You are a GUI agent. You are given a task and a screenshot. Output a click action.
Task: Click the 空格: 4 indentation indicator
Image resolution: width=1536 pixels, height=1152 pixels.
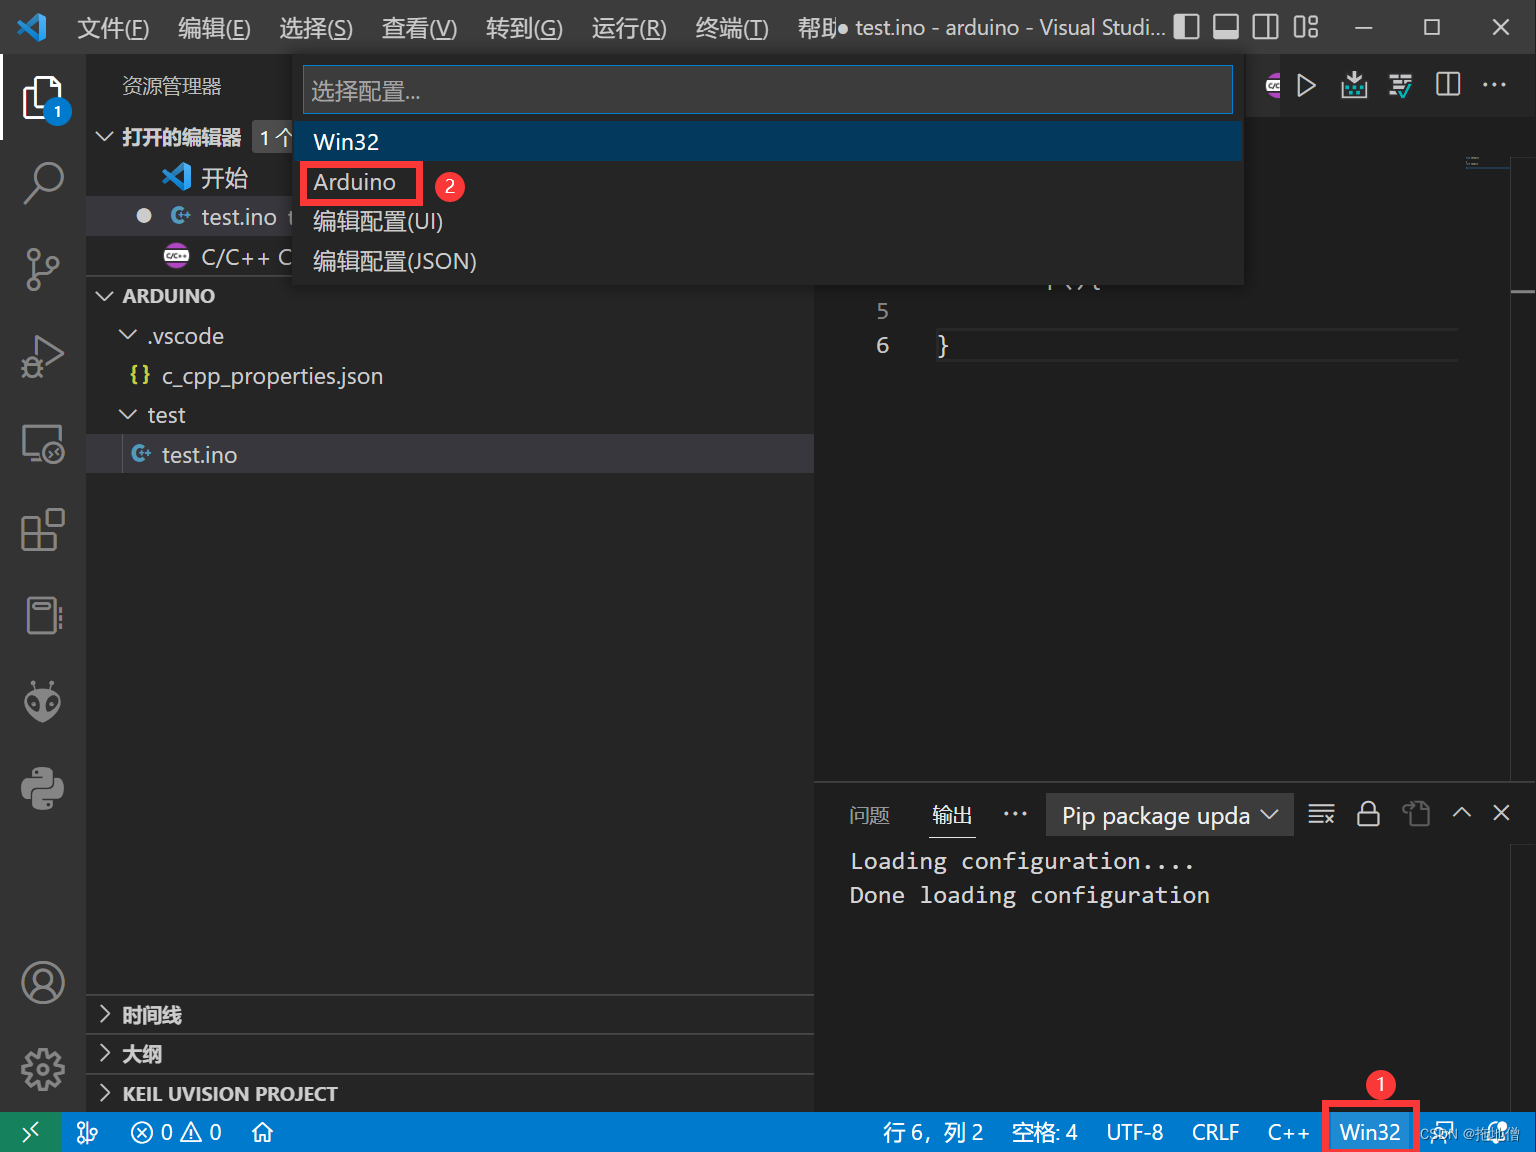1044,1132
